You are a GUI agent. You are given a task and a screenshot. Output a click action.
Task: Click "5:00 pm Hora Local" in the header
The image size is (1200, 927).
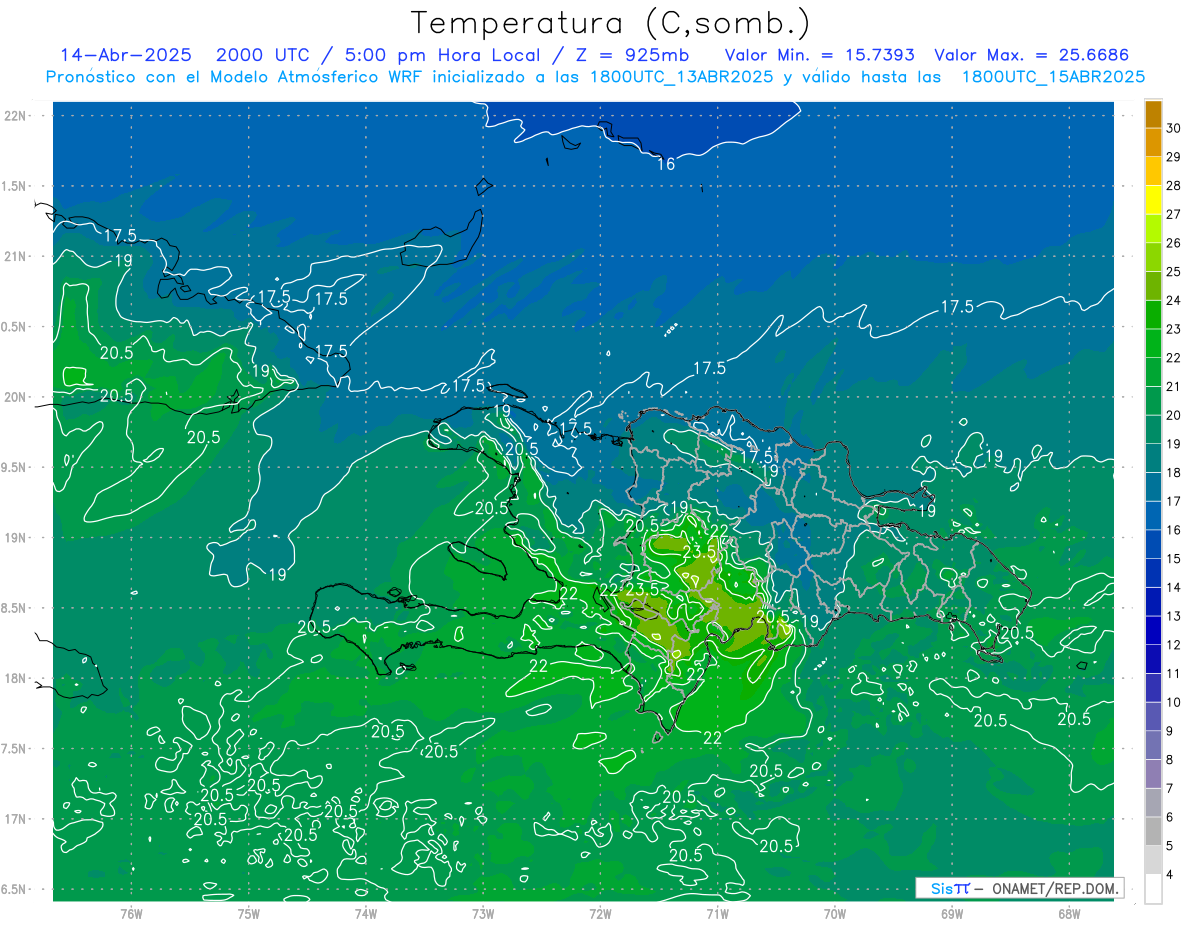pyautogui.click(x=445, y=55)
